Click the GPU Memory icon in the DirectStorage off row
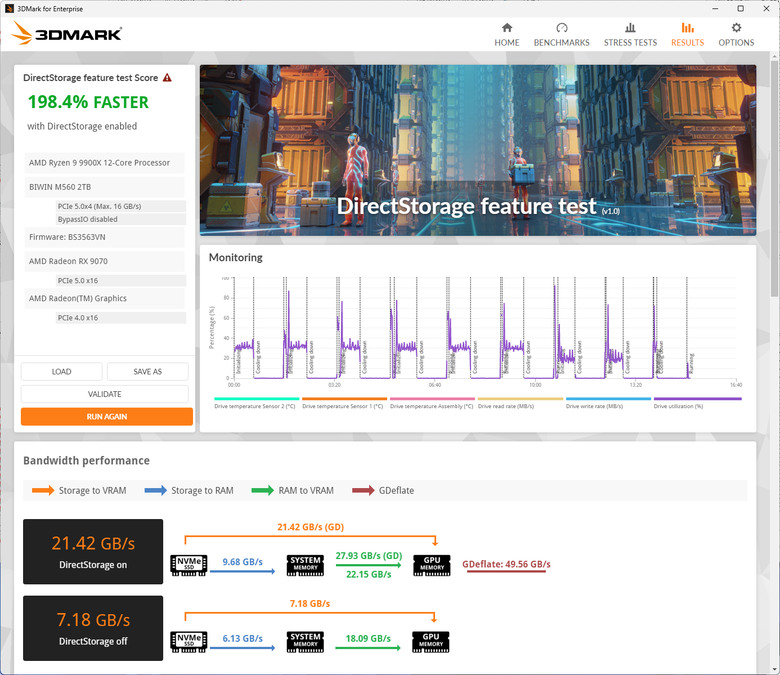Image resolution: width=780 pixels, height=675 pixels. pyautogui.click(x=431, y=642)
